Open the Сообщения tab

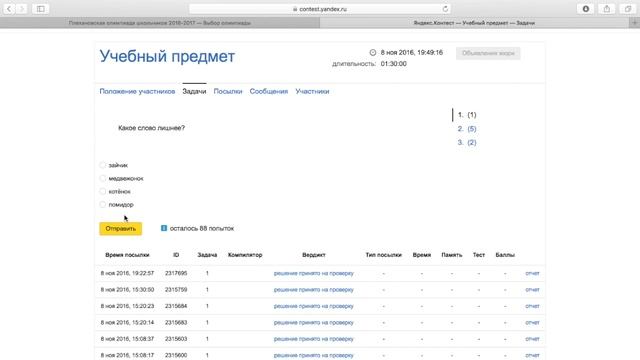(269, 91)
